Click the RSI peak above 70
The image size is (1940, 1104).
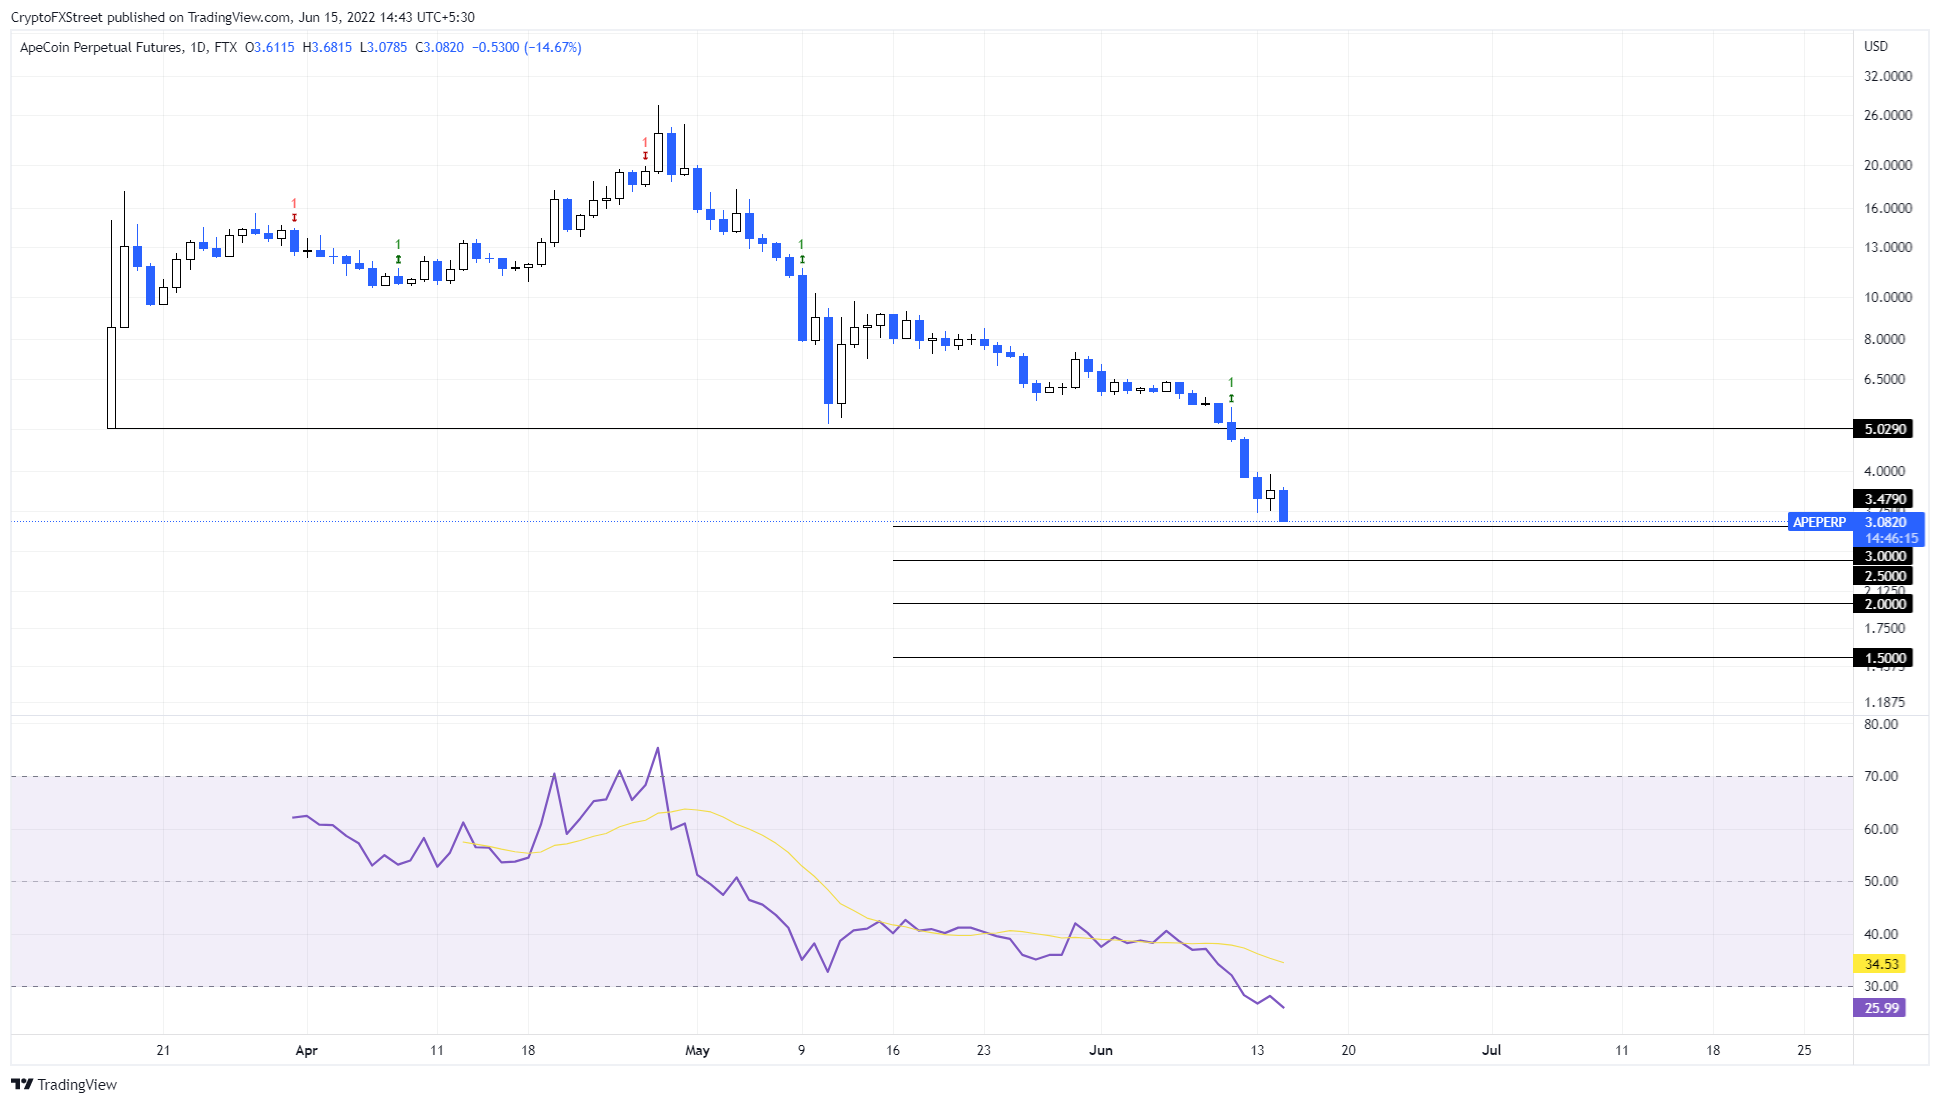click(657, 748)
